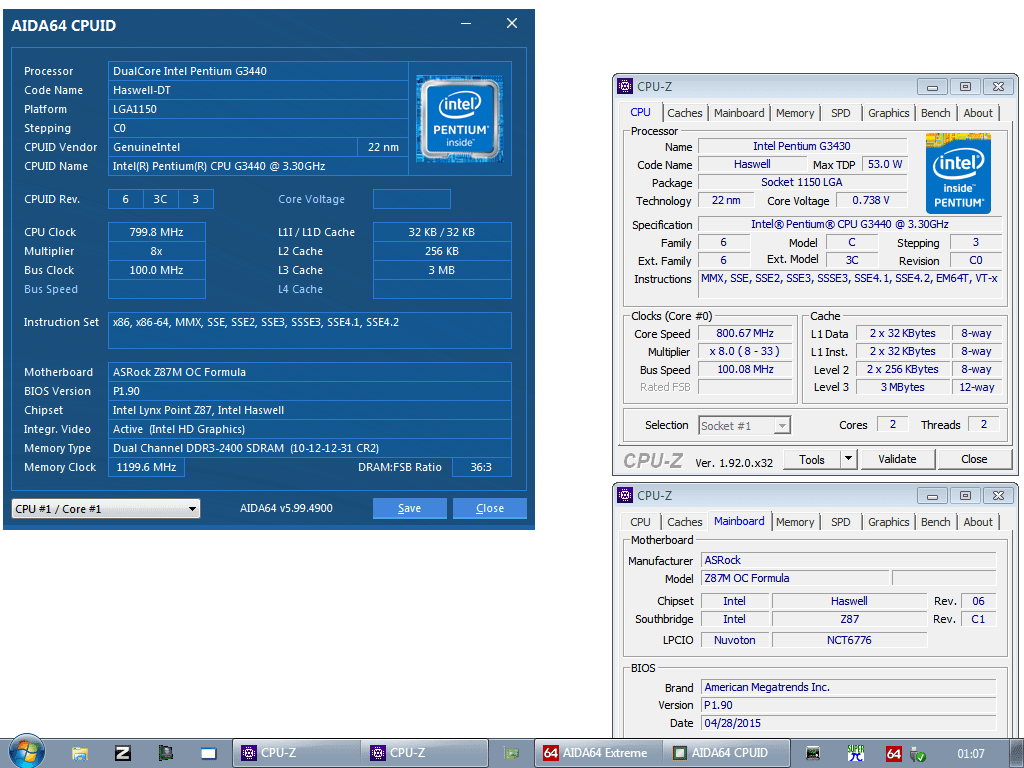Screen dimensions: 1024x768
Task: Click Safely Remove Hardware tray icon
Action: (x=918, y=754)
